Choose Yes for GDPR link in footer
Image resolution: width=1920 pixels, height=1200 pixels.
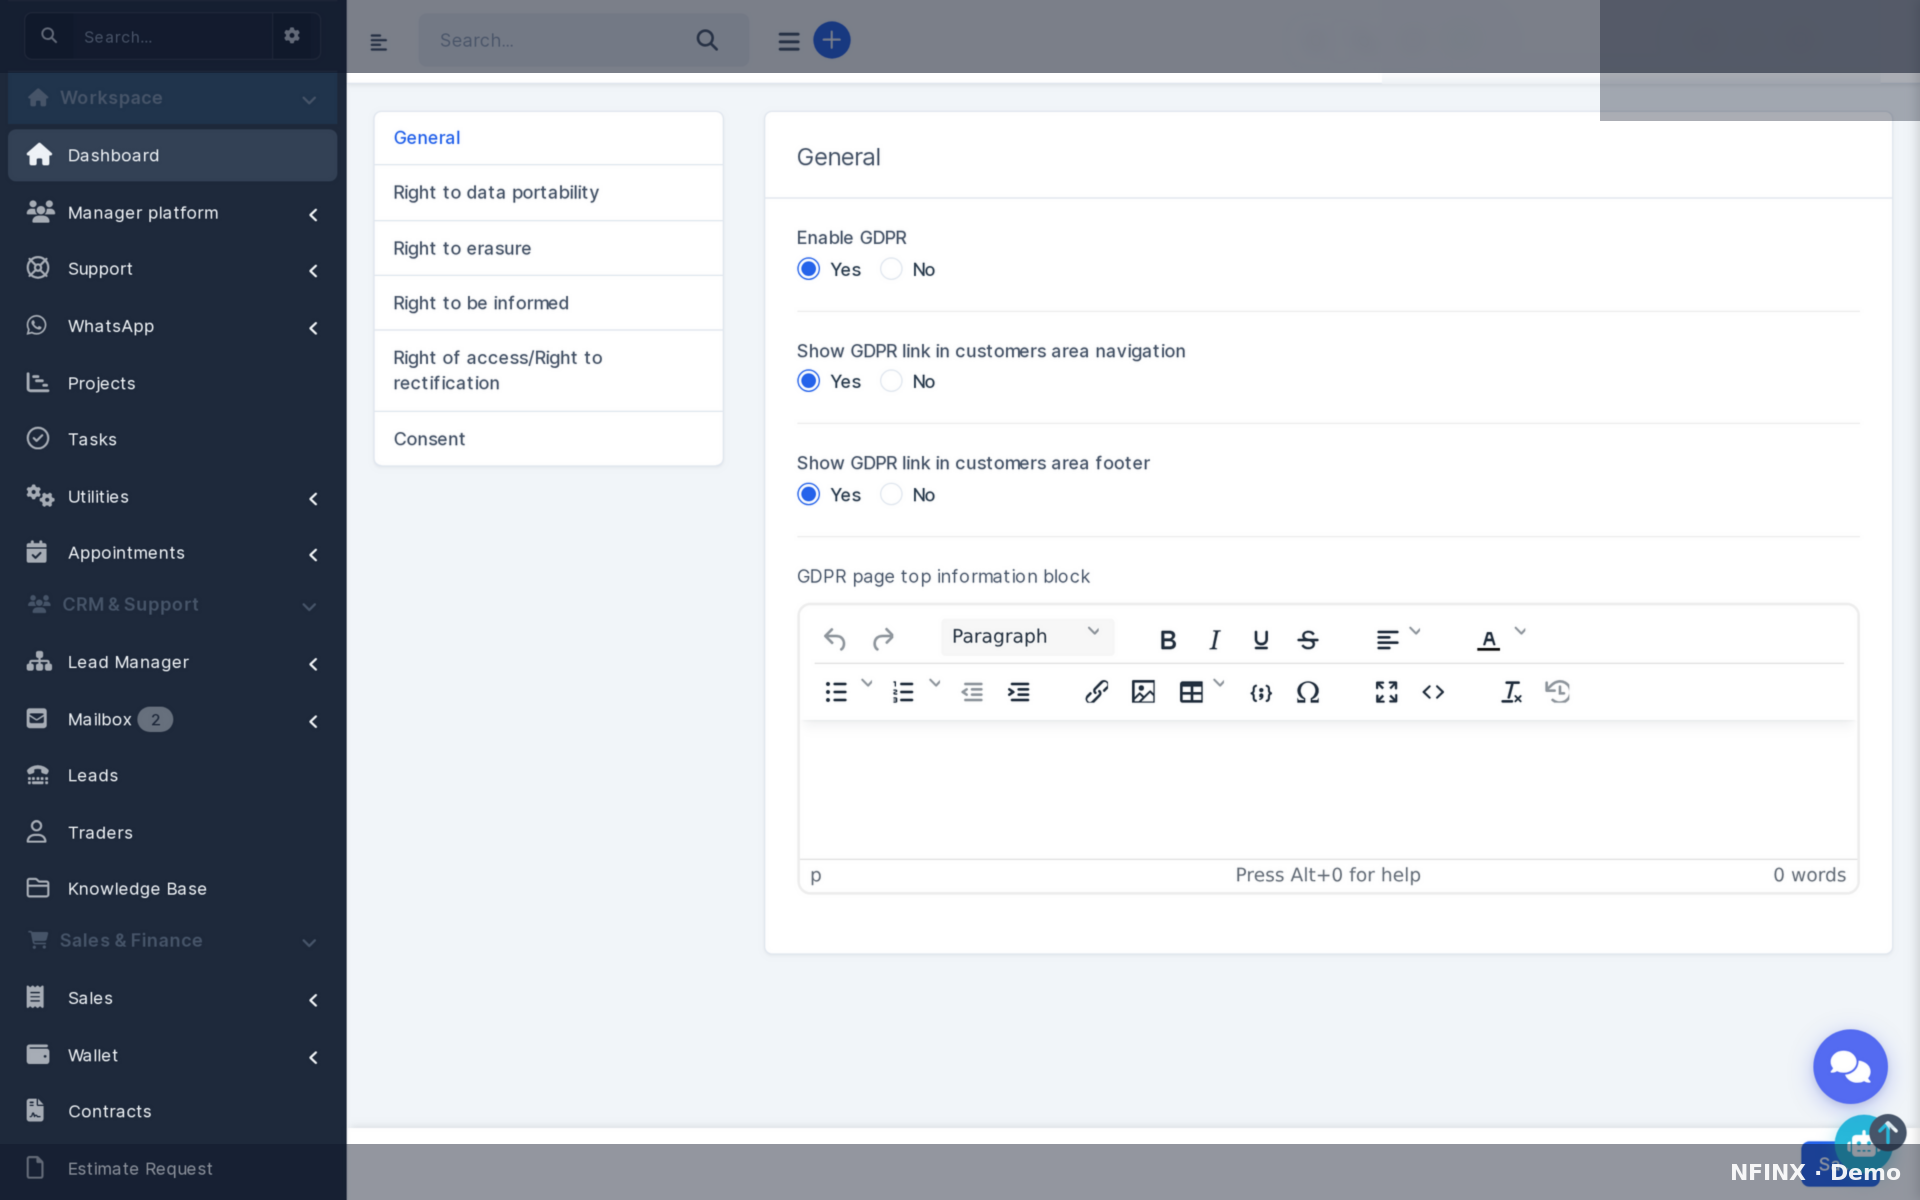809,494
